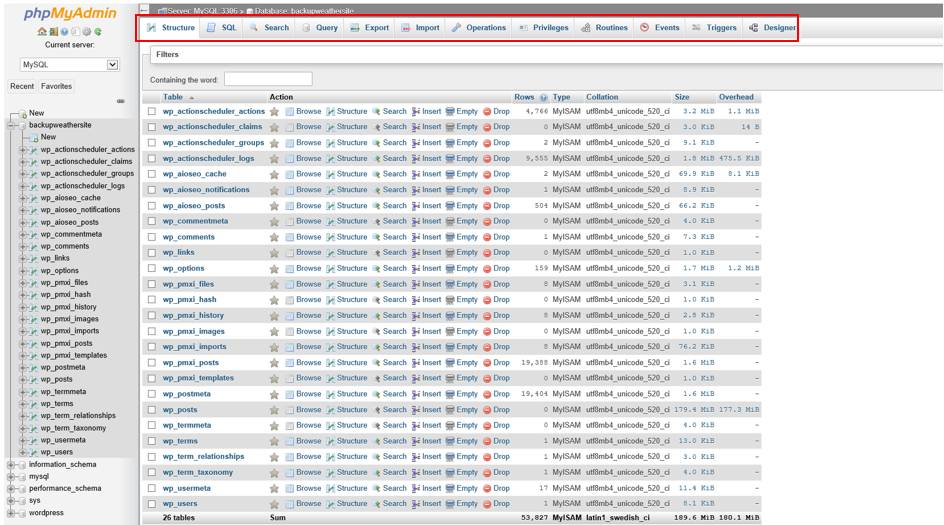
Task: Click Drop link for wp_pmxi_templates
Action: 502,378
